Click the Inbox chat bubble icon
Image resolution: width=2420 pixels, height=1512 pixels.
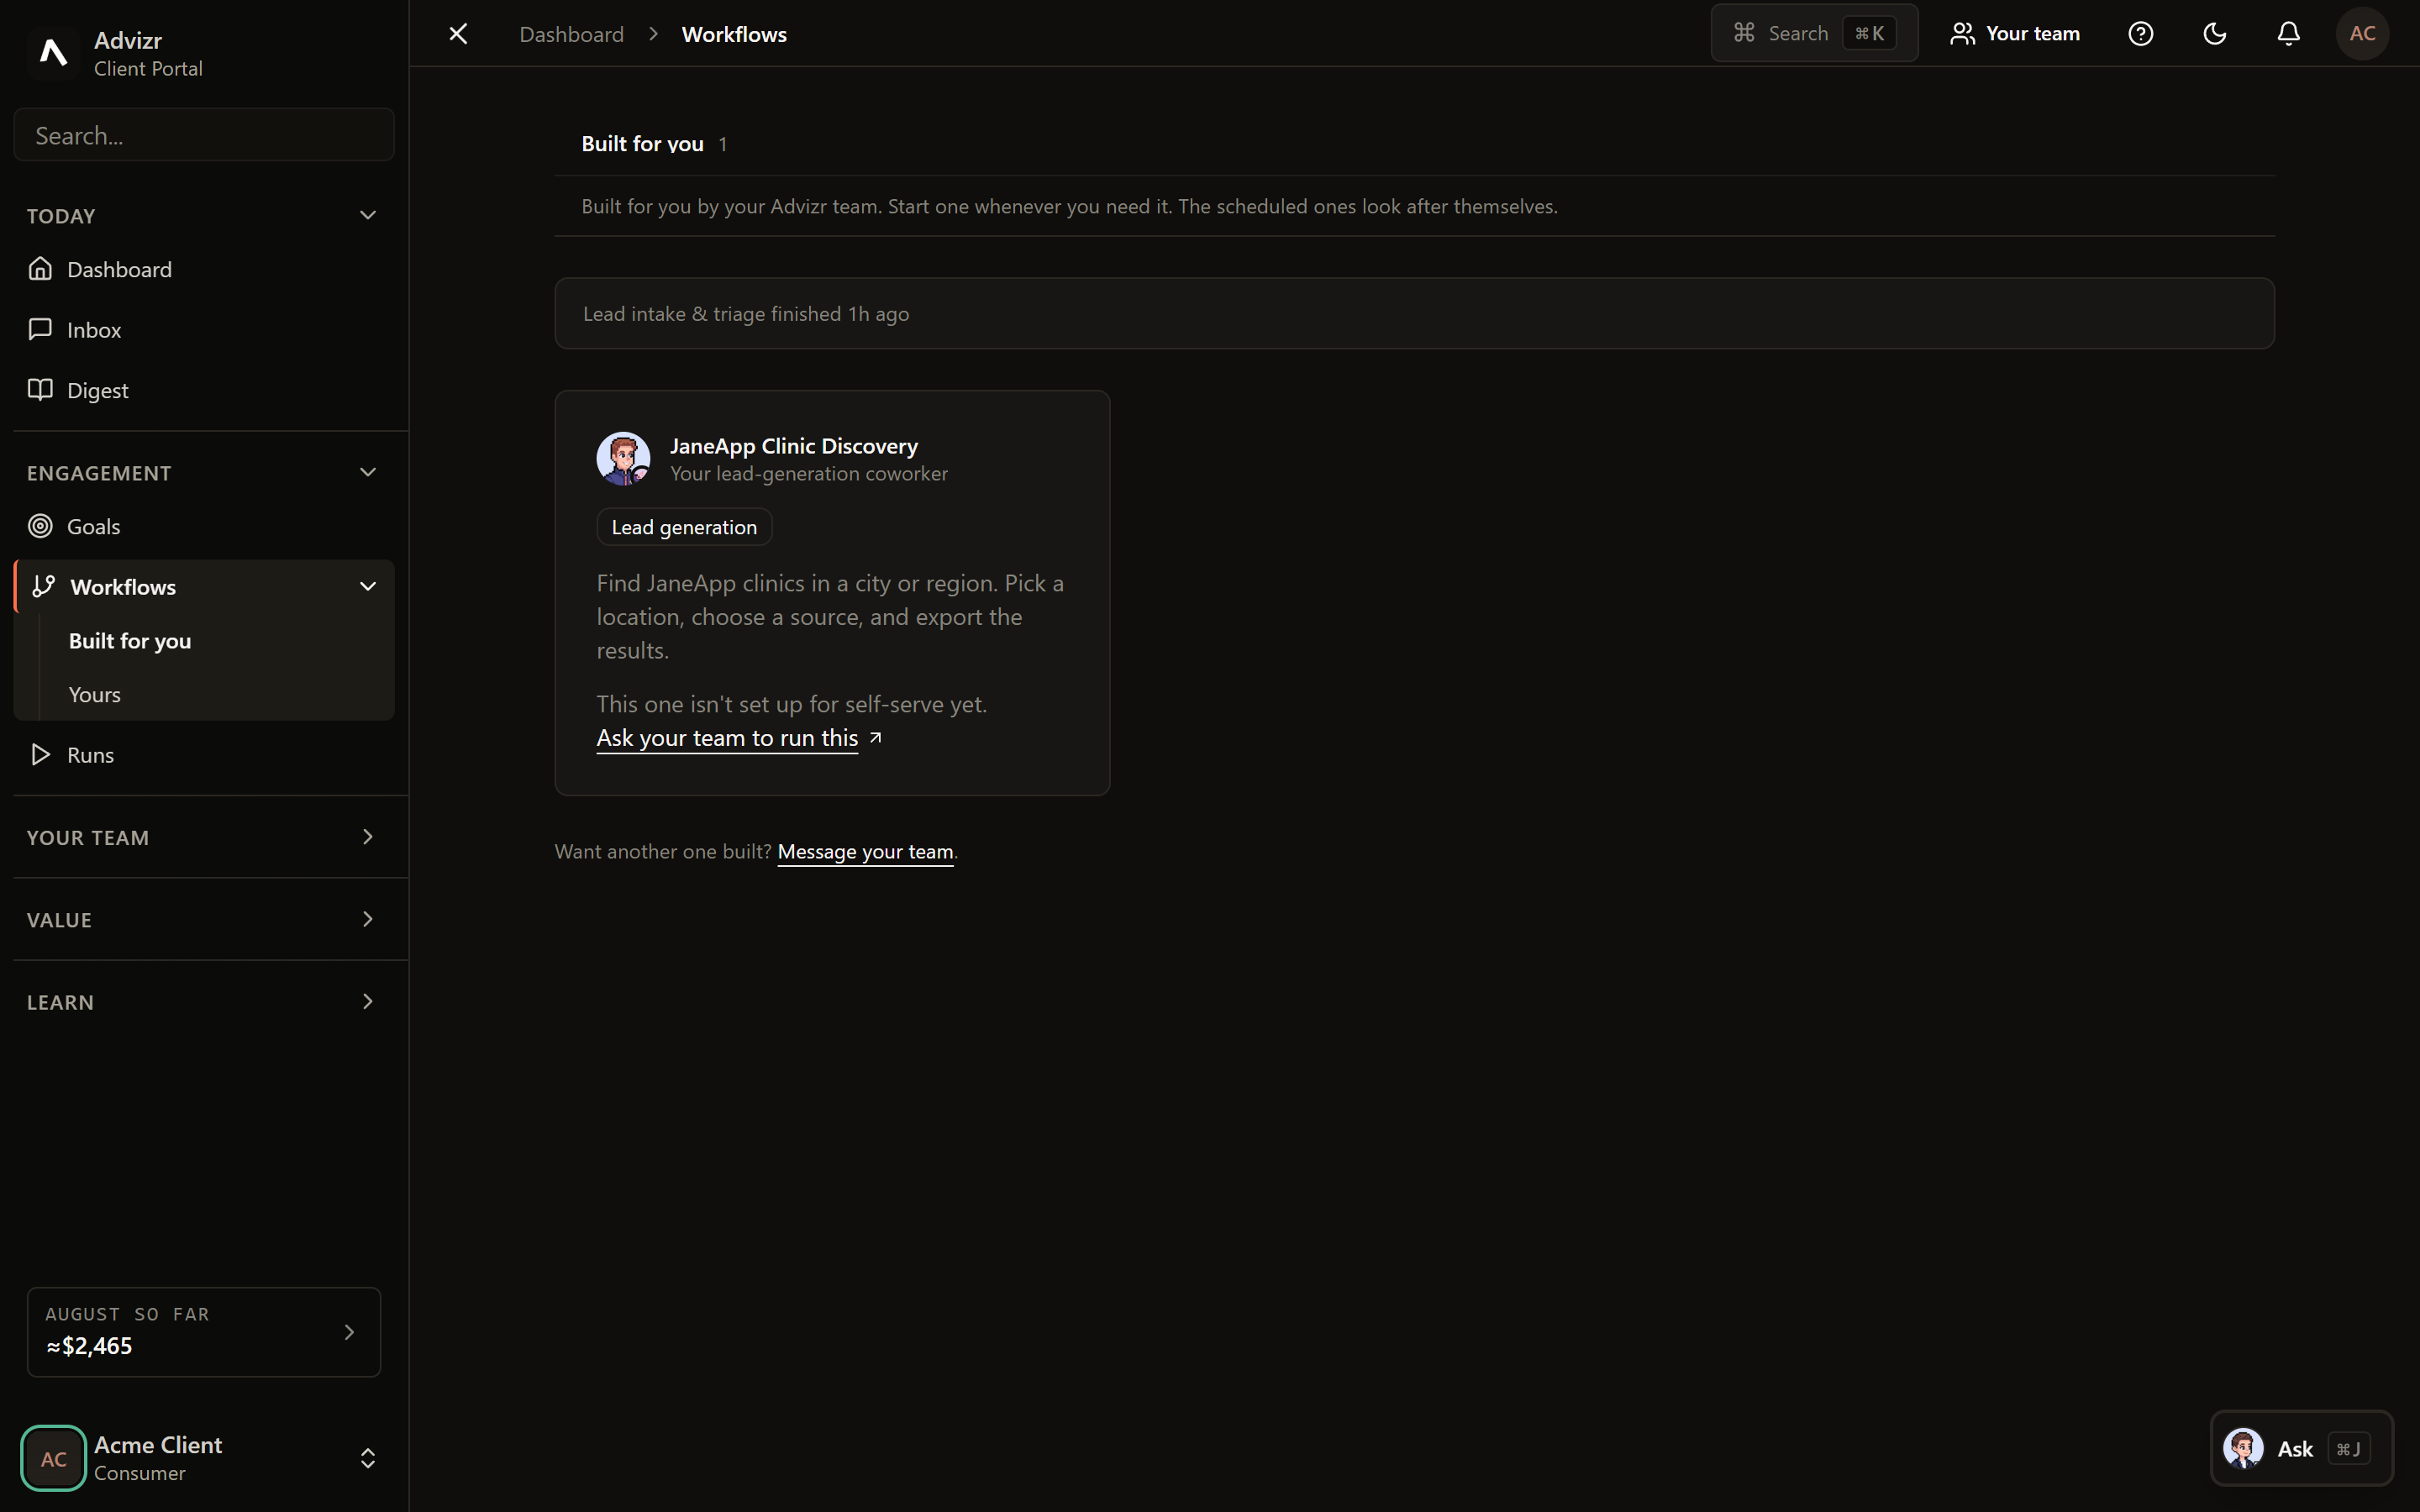pos(40,329)
